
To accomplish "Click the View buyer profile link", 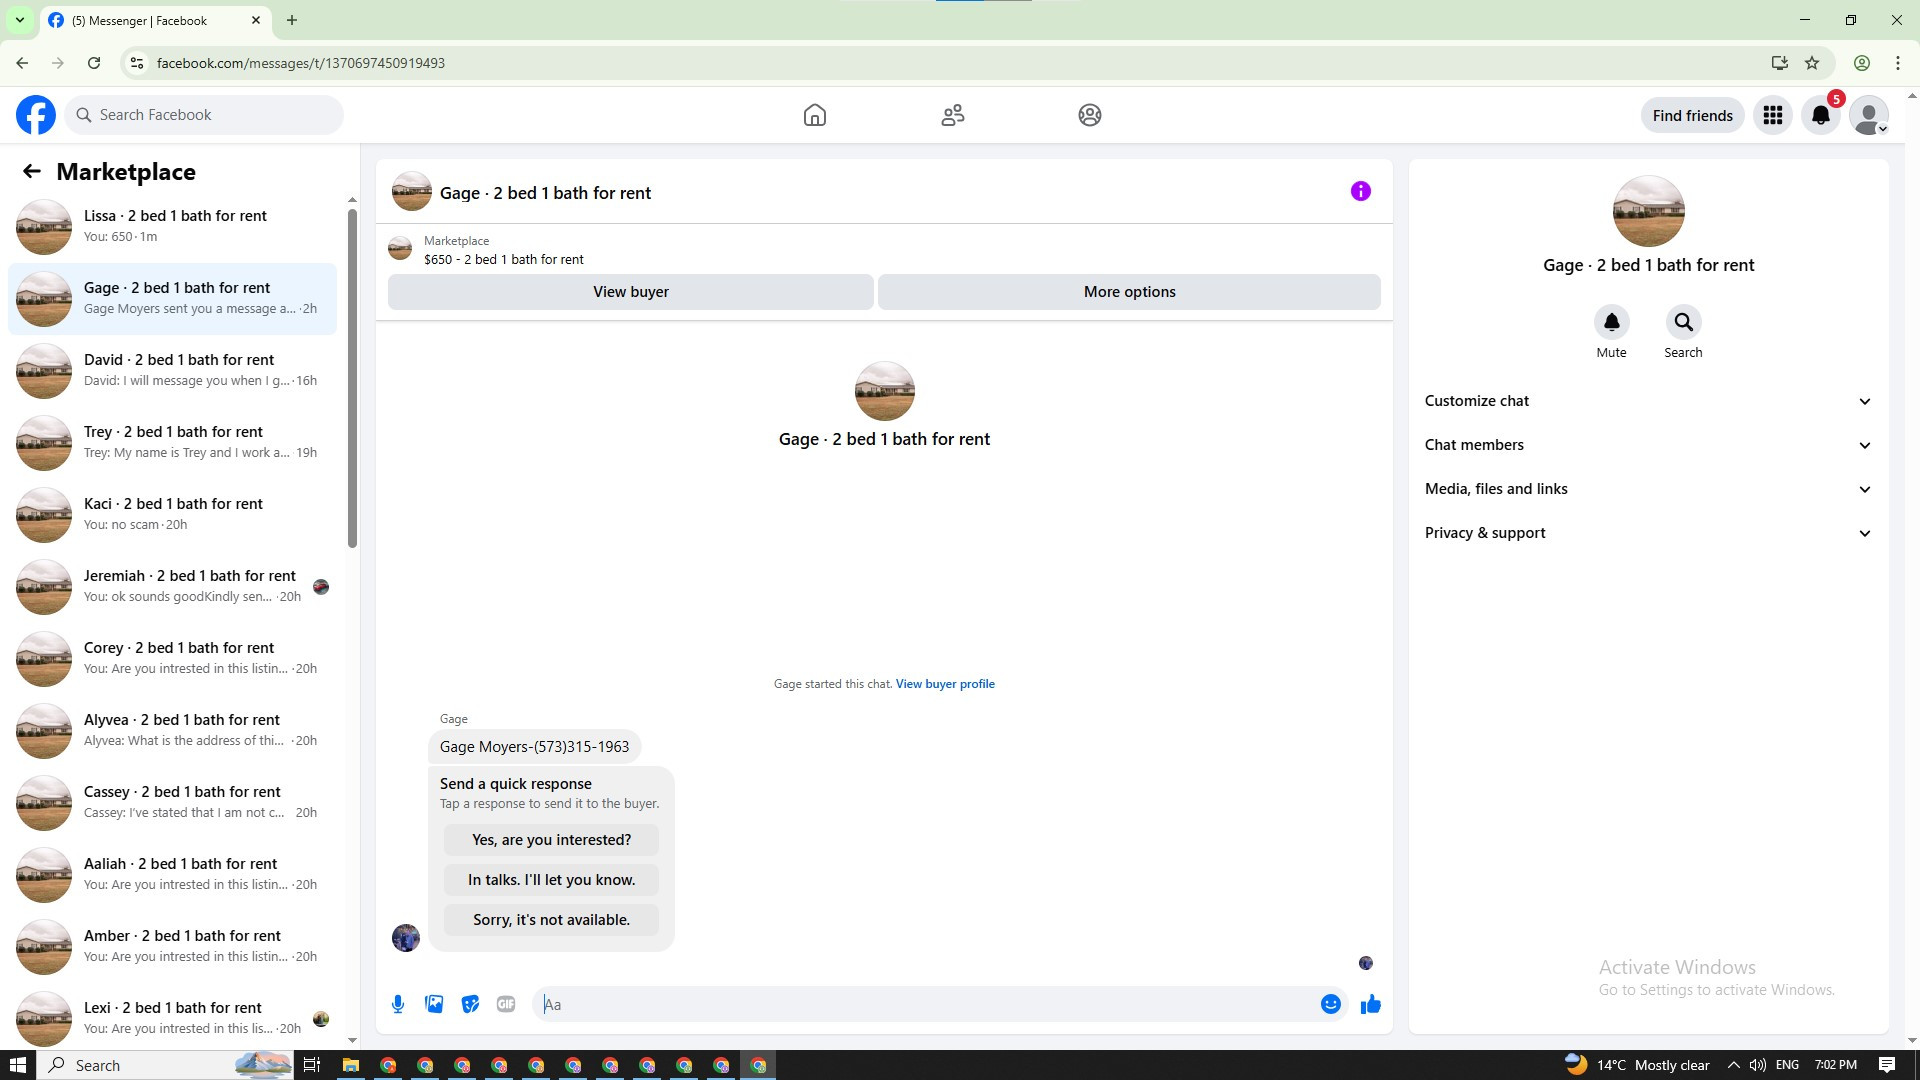I will 944,684.
